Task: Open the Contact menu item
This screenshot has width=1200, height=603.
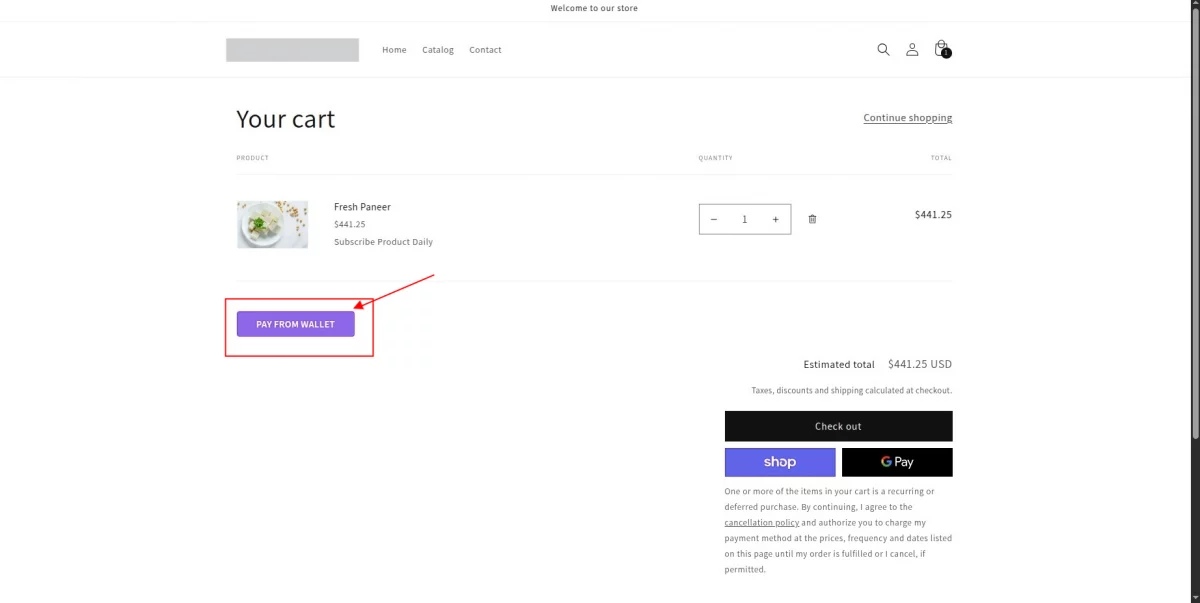Action: (485, 49)
